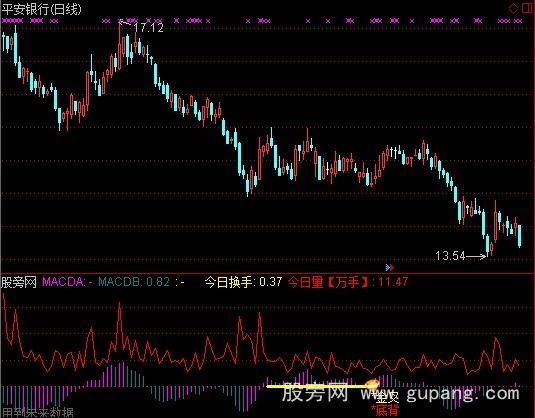
Task: Click the 13.54 low price label
Action: point(450,256)
